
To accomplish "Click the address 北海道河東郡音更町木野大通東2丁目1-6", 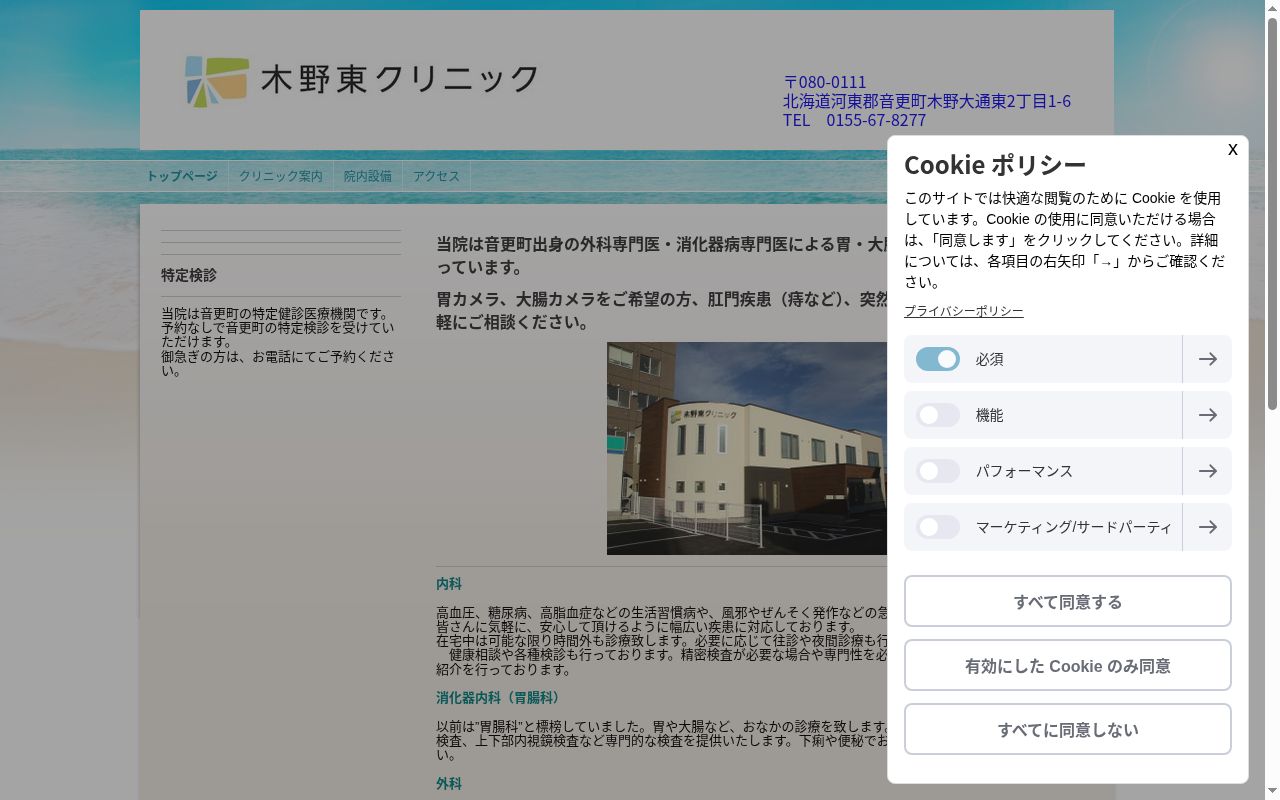I will (x=927, y=101).
